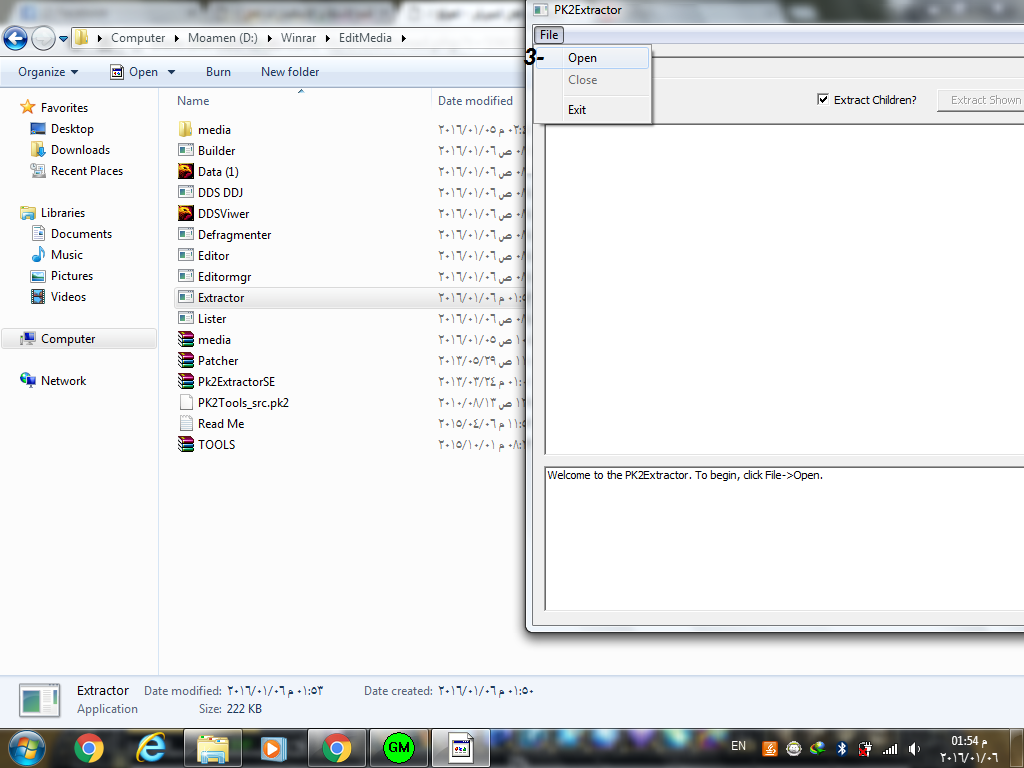Image resolution: width=1024 pixels, height=768 pixels.
Task: Sort files by the Name column header
Action: pyautogui.click(x=193, y=101)
